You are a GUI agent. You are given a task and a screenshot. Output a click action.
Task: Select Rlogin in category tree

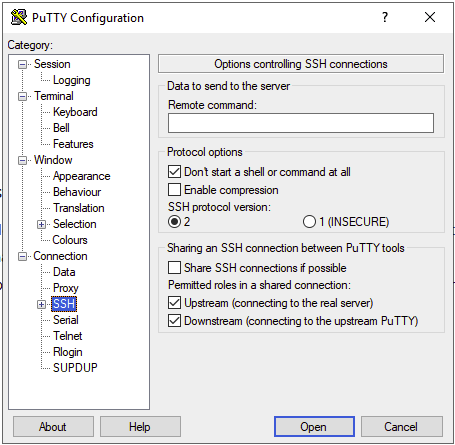pos(68,352)
